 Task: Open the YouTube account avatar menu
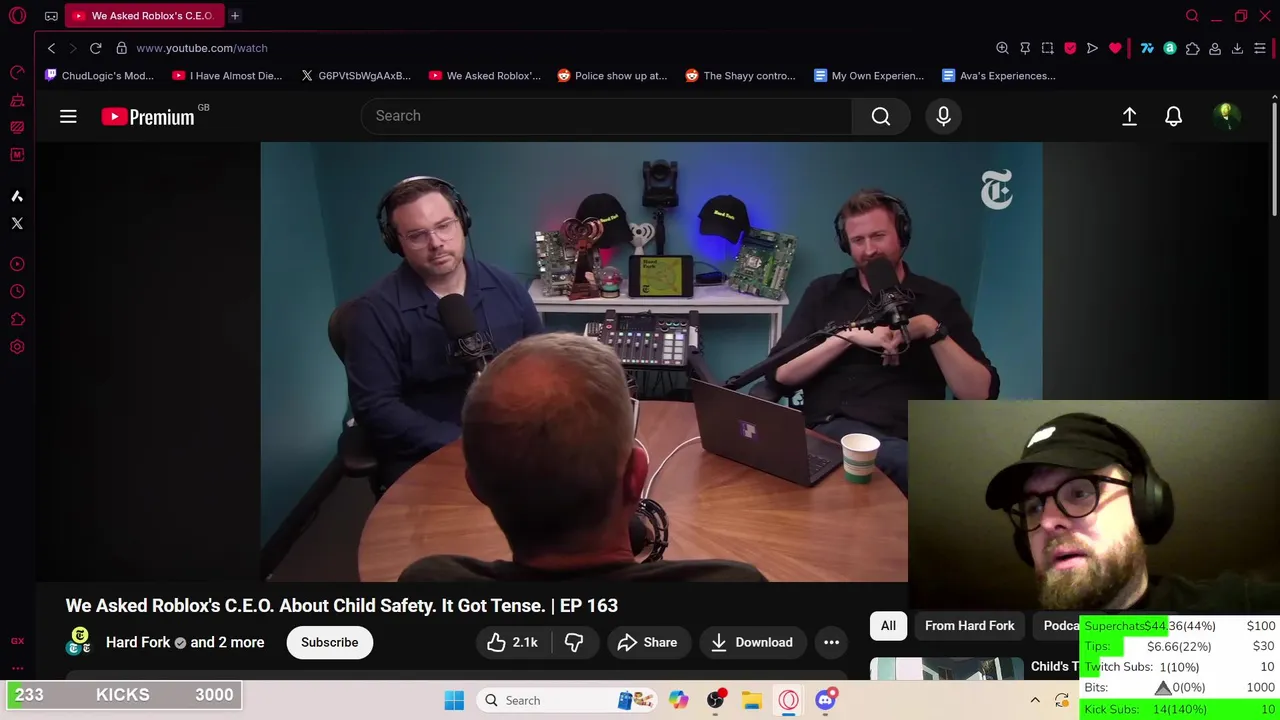coord(1226,117)
